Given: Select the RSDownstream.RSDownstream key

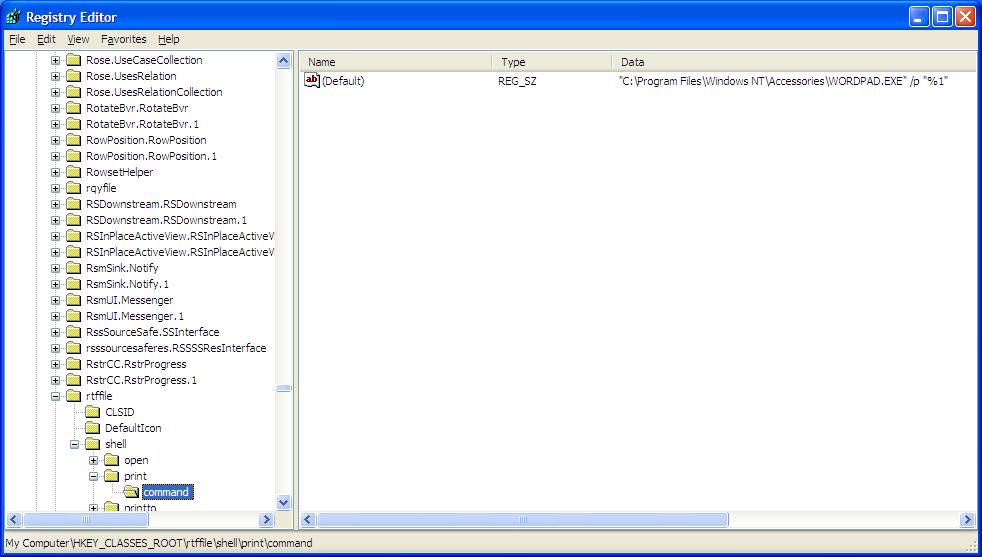Looking at the screenshot, I should (160, 204).
